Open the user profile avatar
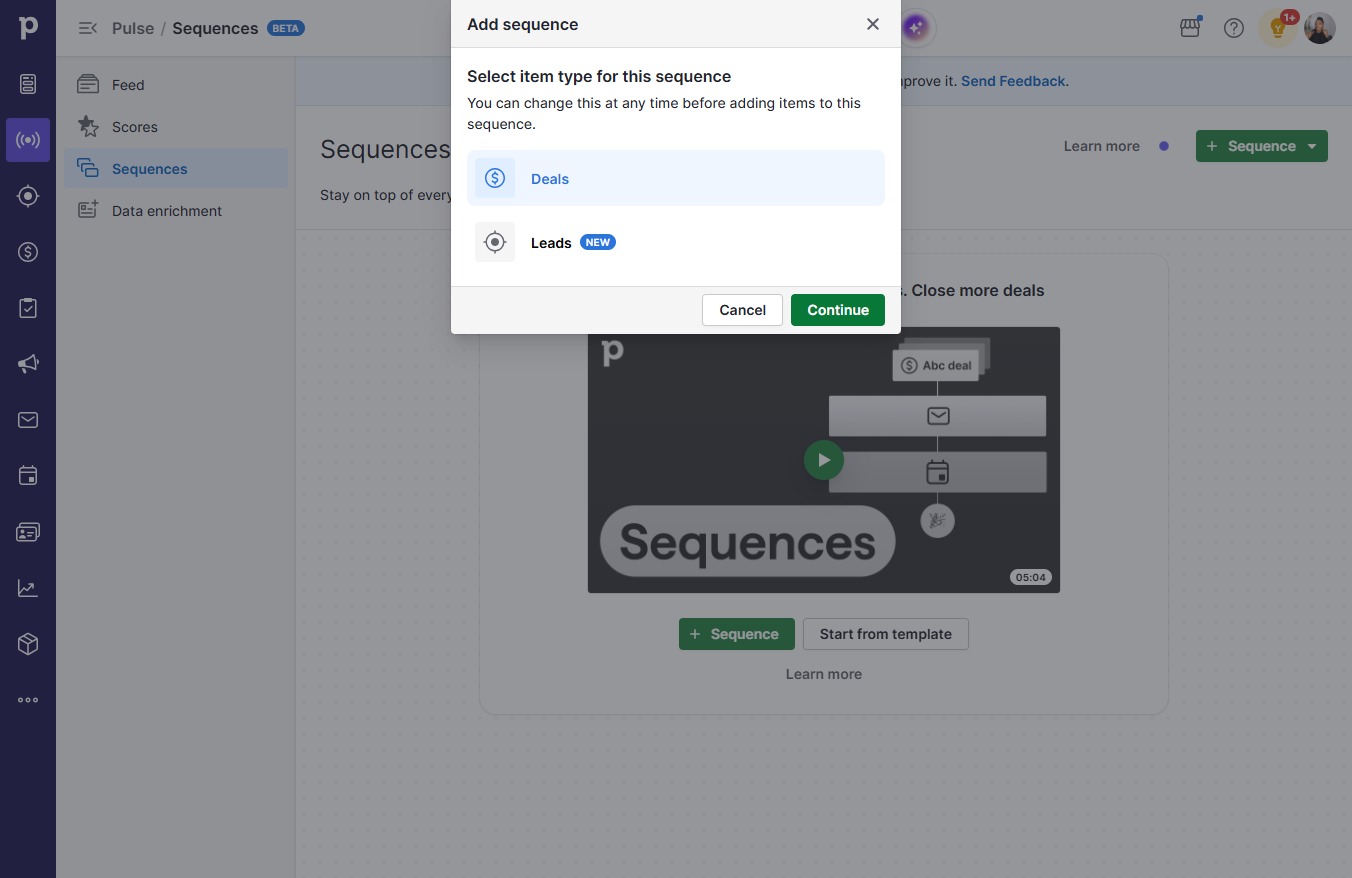Viewport: 1352px width, 878px height. (x=1320, y=28)
